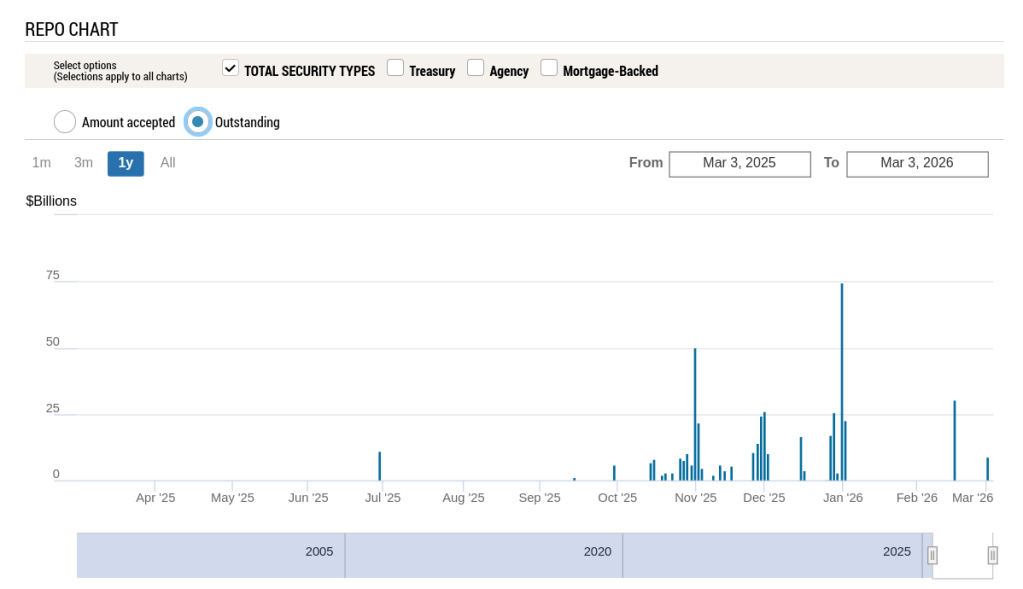Click the 50 billion bar at Nov '25
This screenshot has width=1023, height=589.
(x=695, y=415)
